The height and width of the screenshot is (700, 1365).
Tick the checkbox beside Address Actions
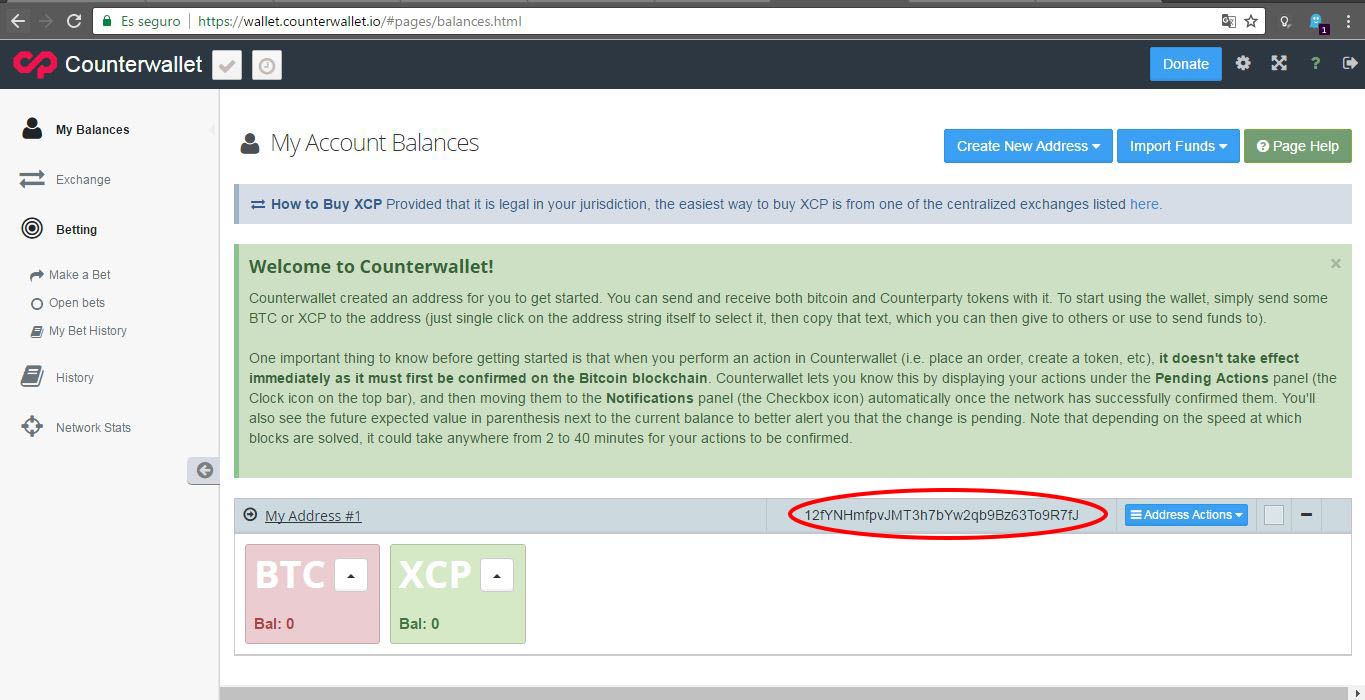(x=1273, y=515)
